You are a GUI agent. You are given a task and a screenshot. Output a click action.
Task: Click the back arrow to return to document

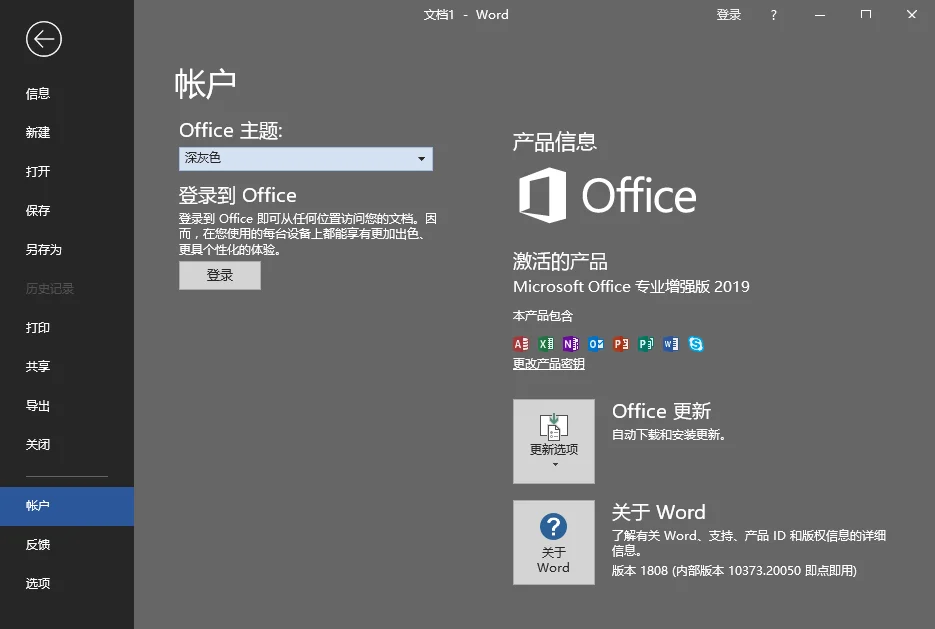pyautogui.click(x=42, y=39)
